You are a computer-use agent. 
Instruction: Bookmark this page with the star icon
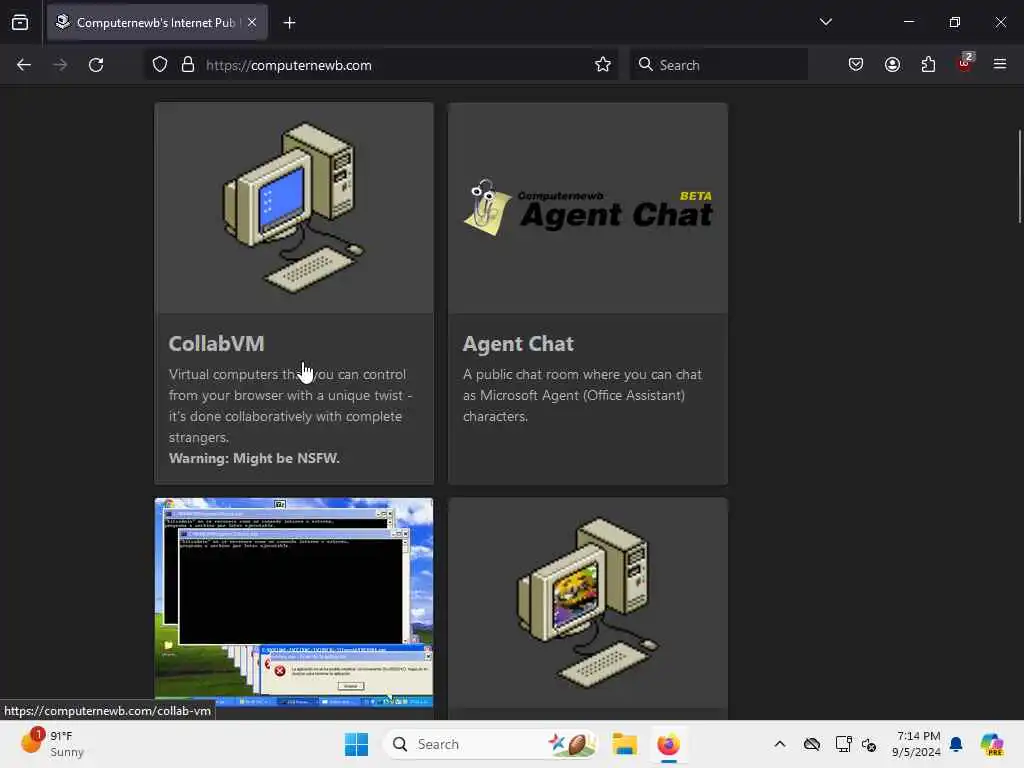(x=603, y=65)
